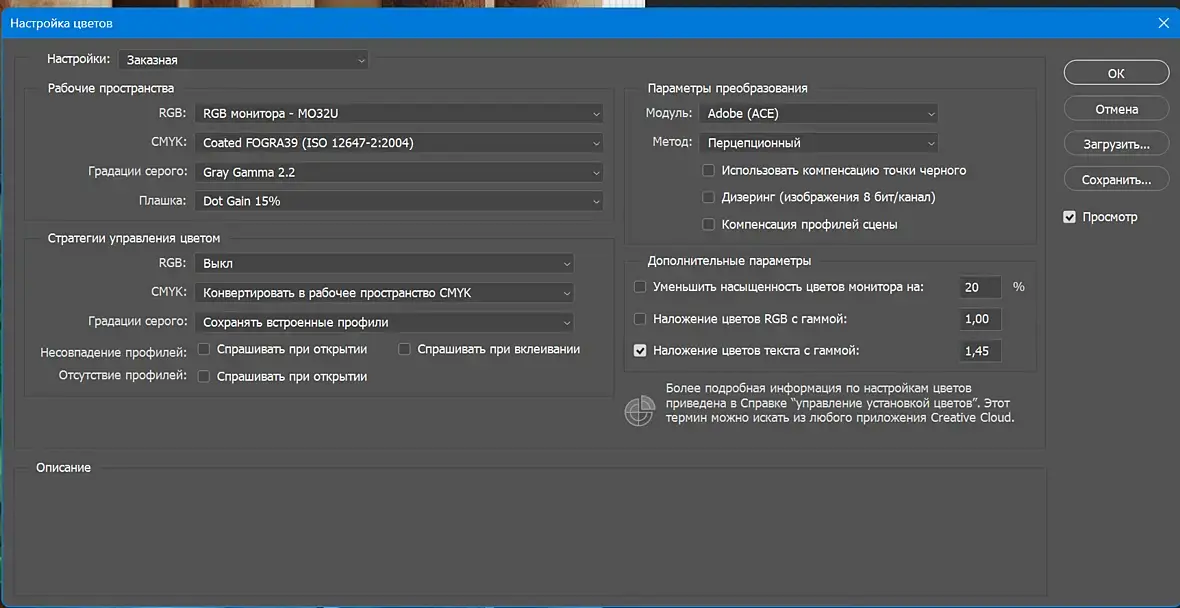
Task: Enable Отсутствие профилей Спрашивать при открытии
Action: pos(203,376)
